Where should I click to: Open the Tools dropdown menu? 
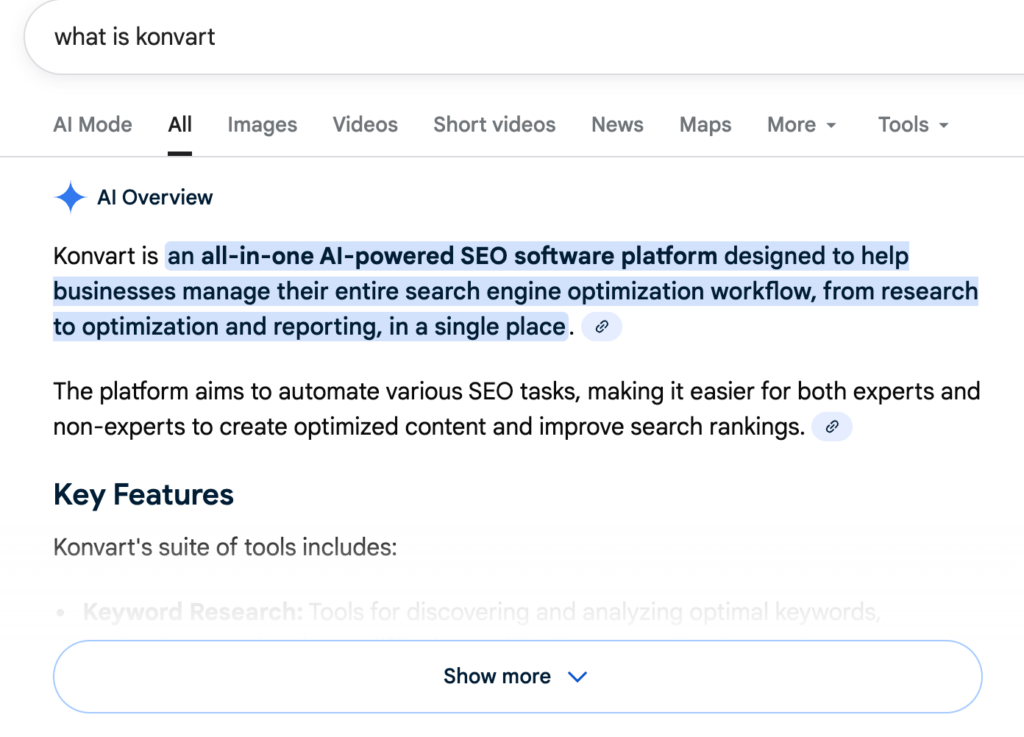[x=913, y=125]
